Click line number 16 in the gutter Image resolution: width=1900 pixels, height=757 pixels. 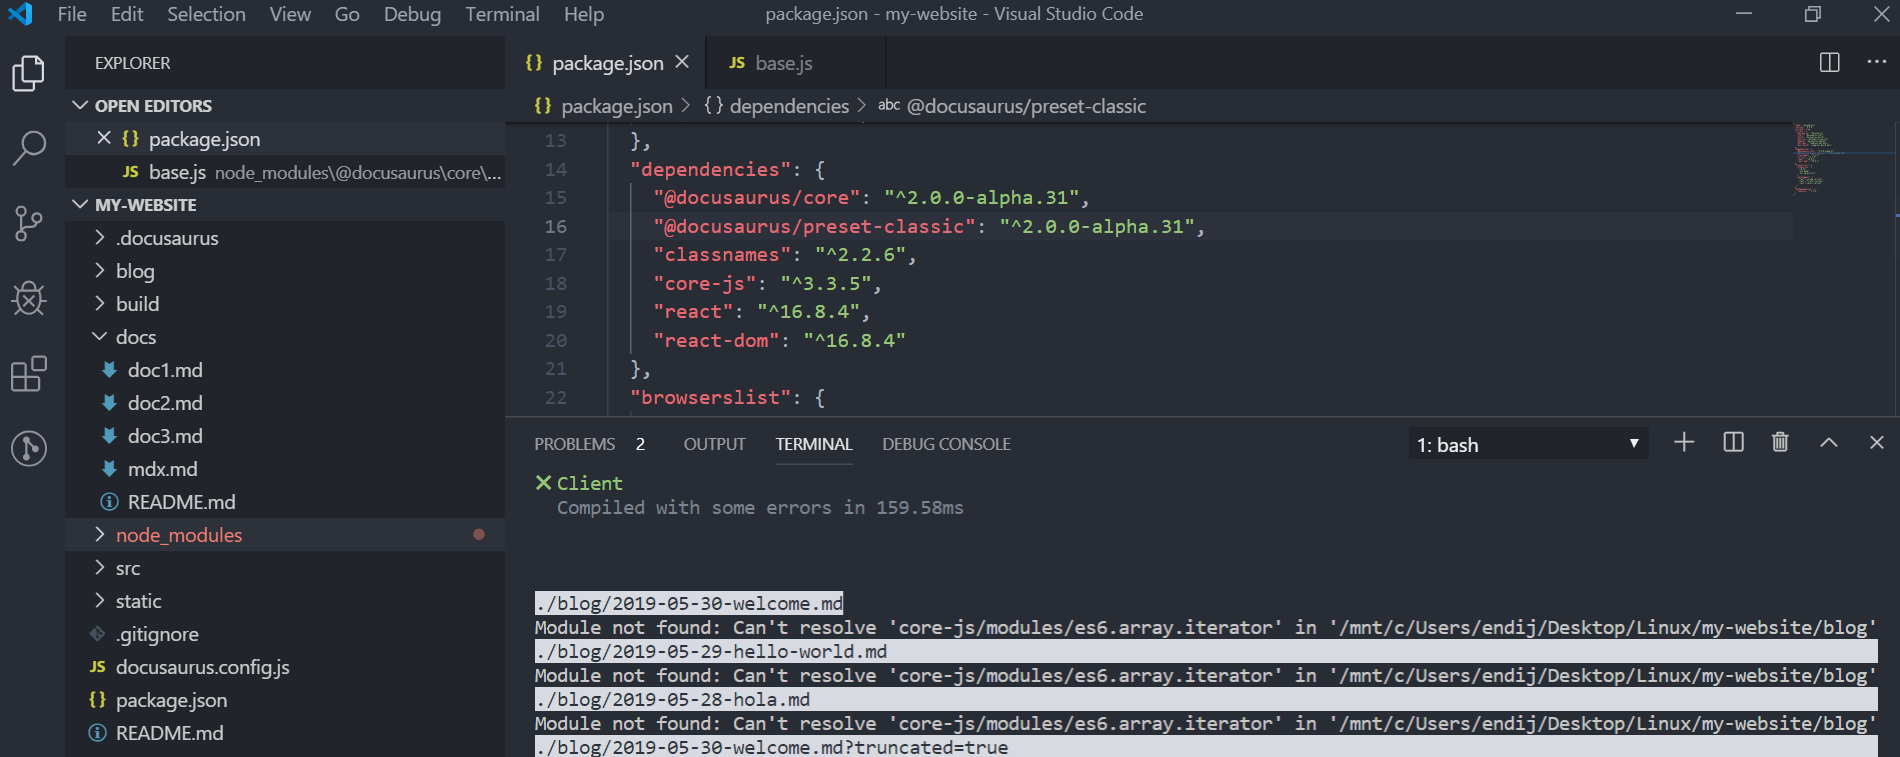[556, 227]
